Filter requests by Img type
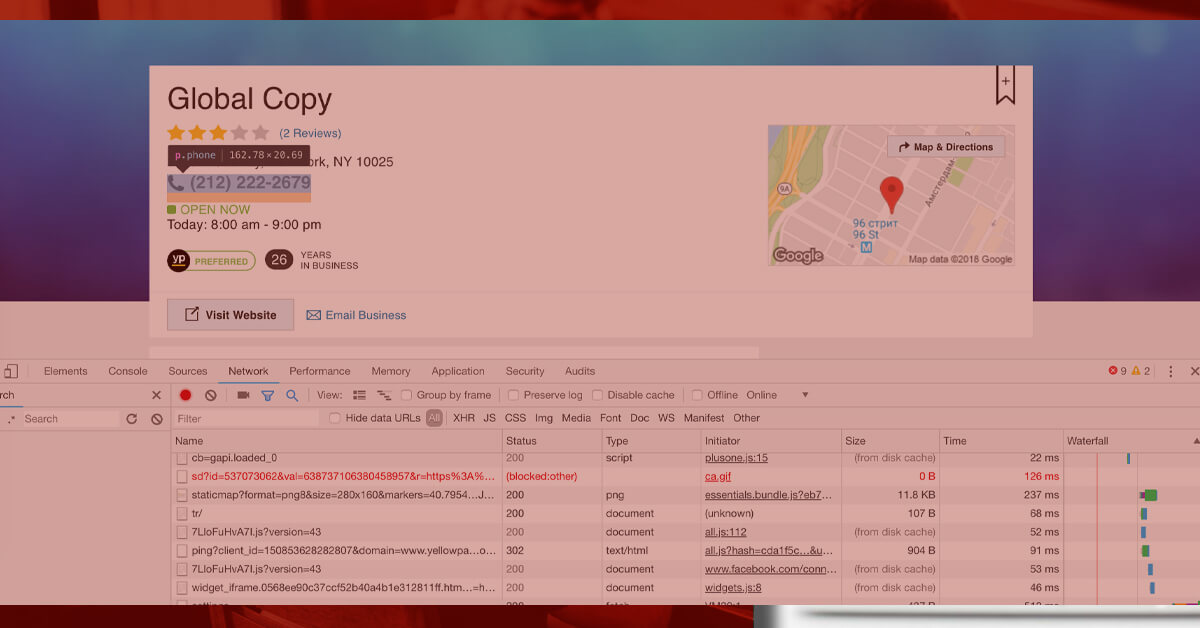Screen dimensions: 1200x628 pyautogui.click(x=544, y=418)
